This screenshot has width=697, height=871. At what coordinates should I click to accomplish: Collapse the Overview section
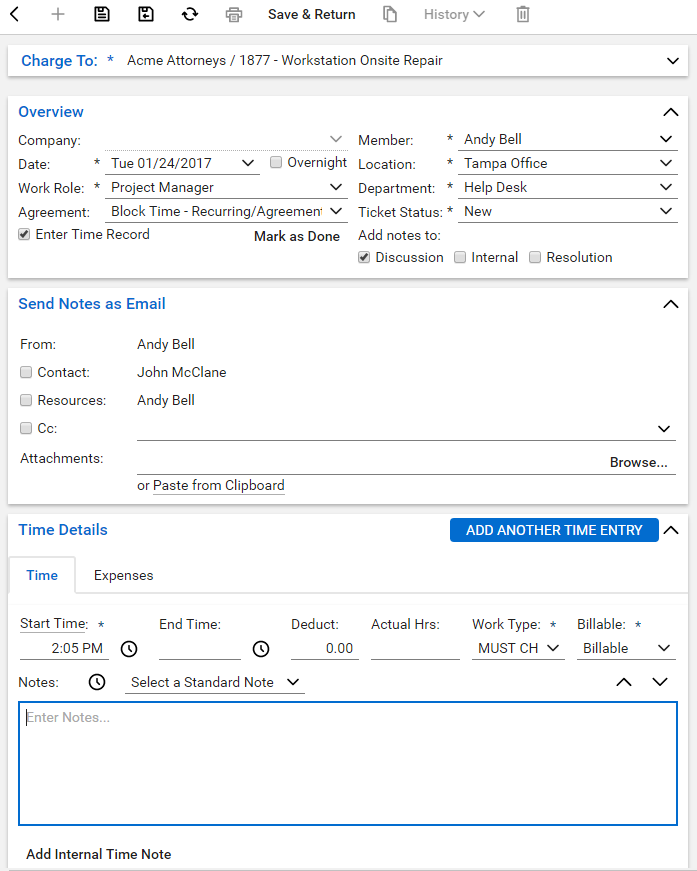671,112
